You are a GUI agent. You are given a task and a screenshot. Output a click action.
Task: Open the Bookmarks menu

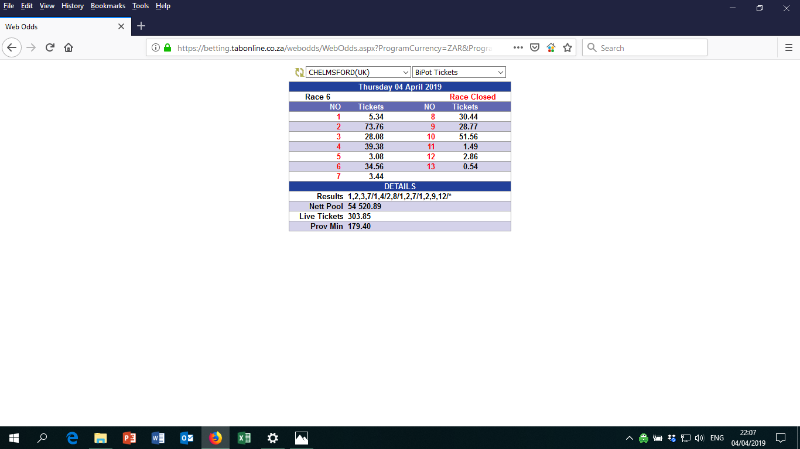click(x=108, y=6)
